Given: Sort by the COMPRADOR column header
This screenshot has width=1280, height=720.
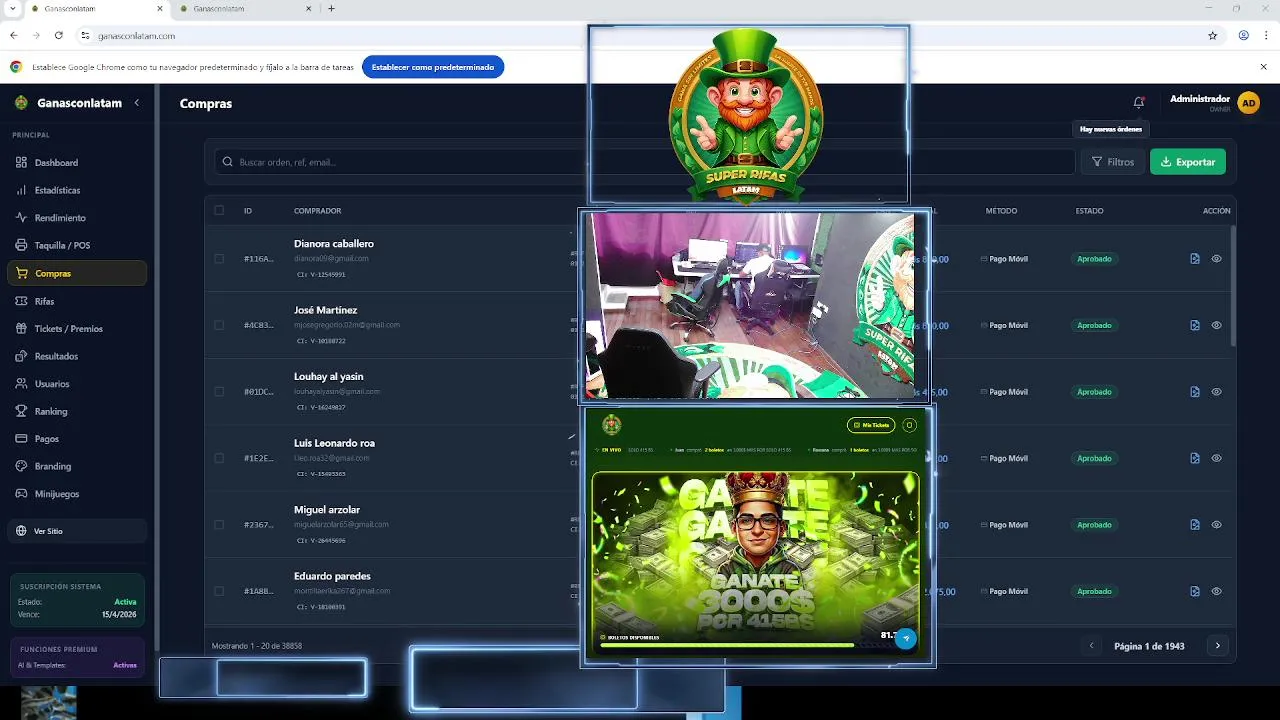Looking at the screenshot, I should pyautogui.click(x=317, y=211).
